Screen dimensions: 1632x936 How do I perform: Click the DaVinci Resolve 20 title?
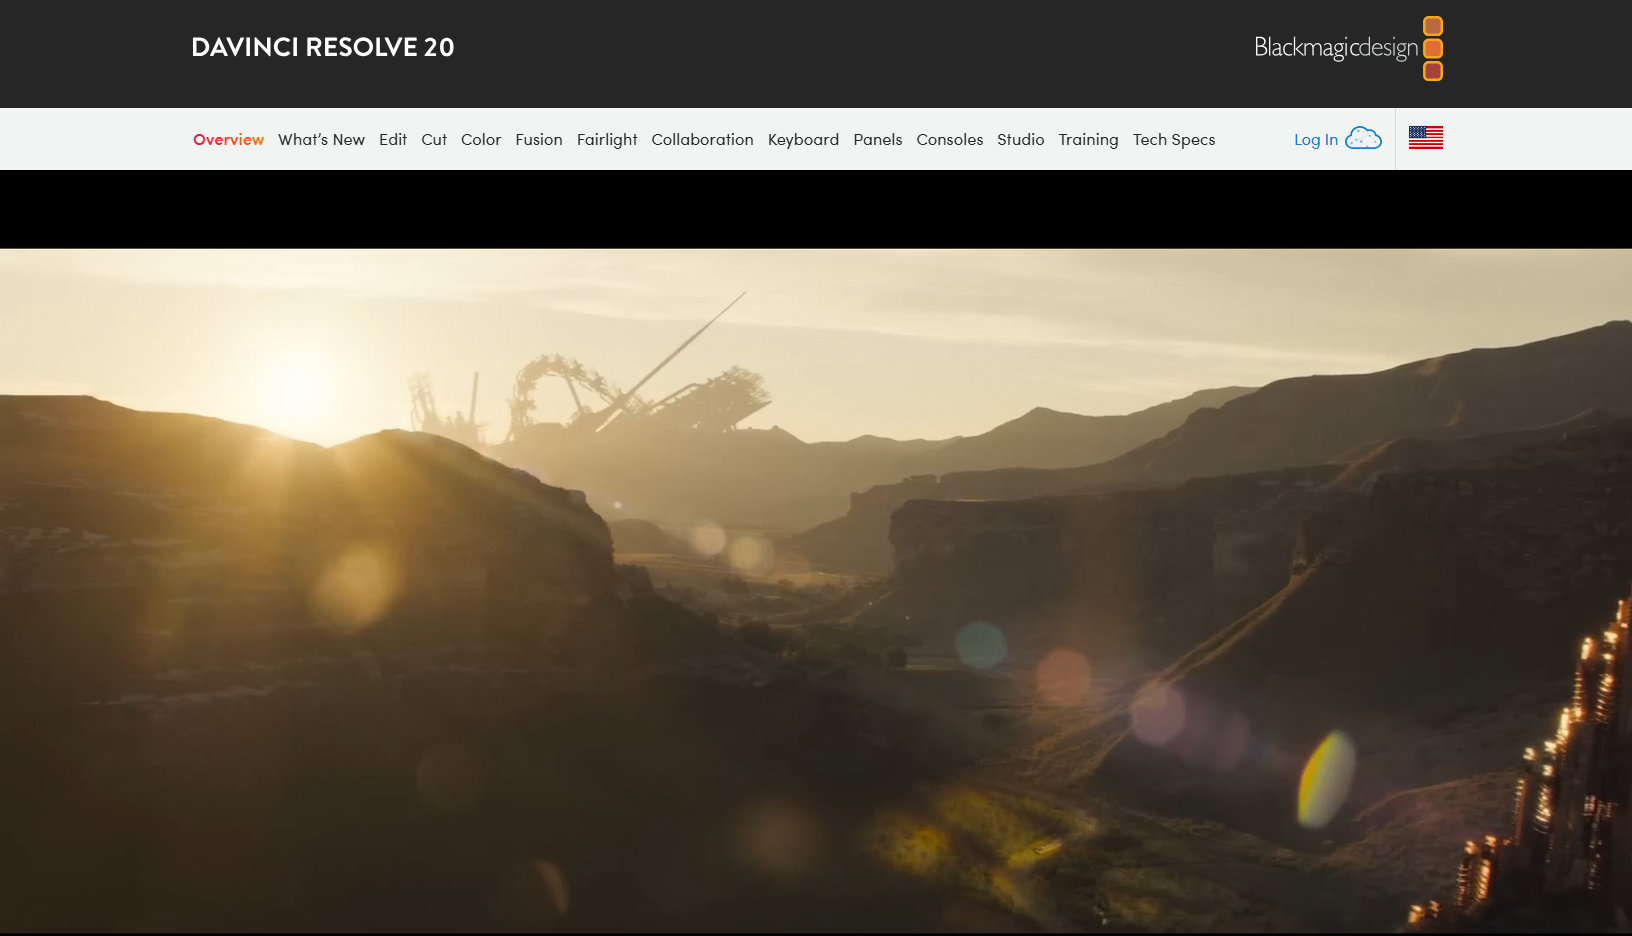click(x=322, y=47)
